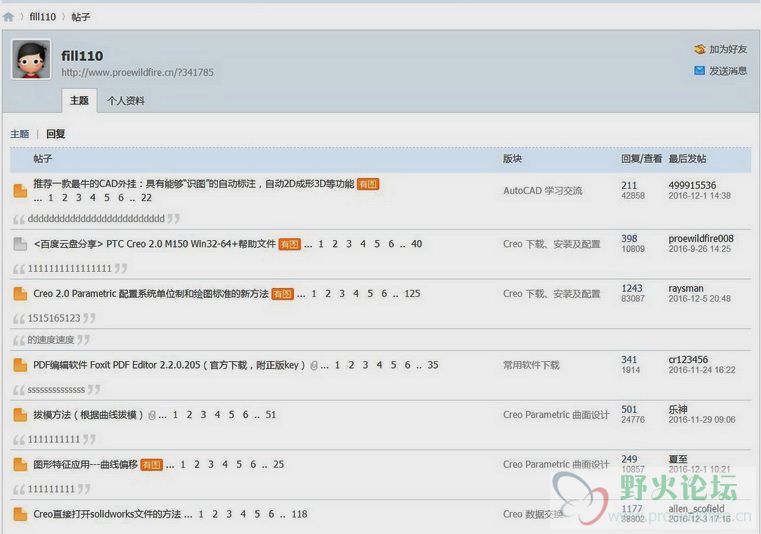Click reply count 501

[x=629, y=409]
